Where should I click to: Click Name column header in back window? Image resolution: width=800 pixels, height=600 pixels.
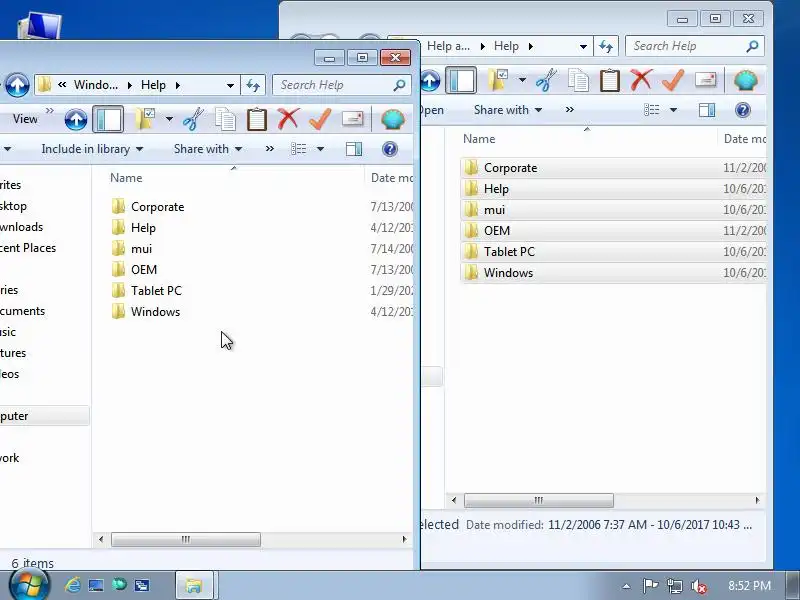pyautogui.click(x=479, y=139)
